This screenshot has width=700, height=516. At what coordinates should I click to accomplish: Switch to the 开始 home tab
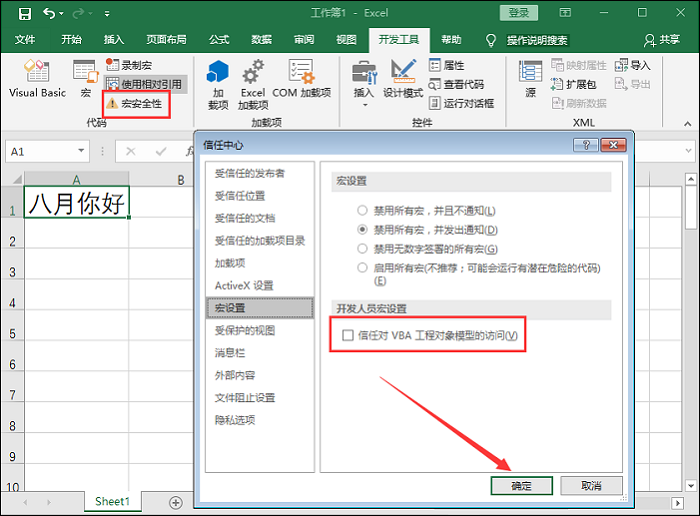click(x=71, y=40)
